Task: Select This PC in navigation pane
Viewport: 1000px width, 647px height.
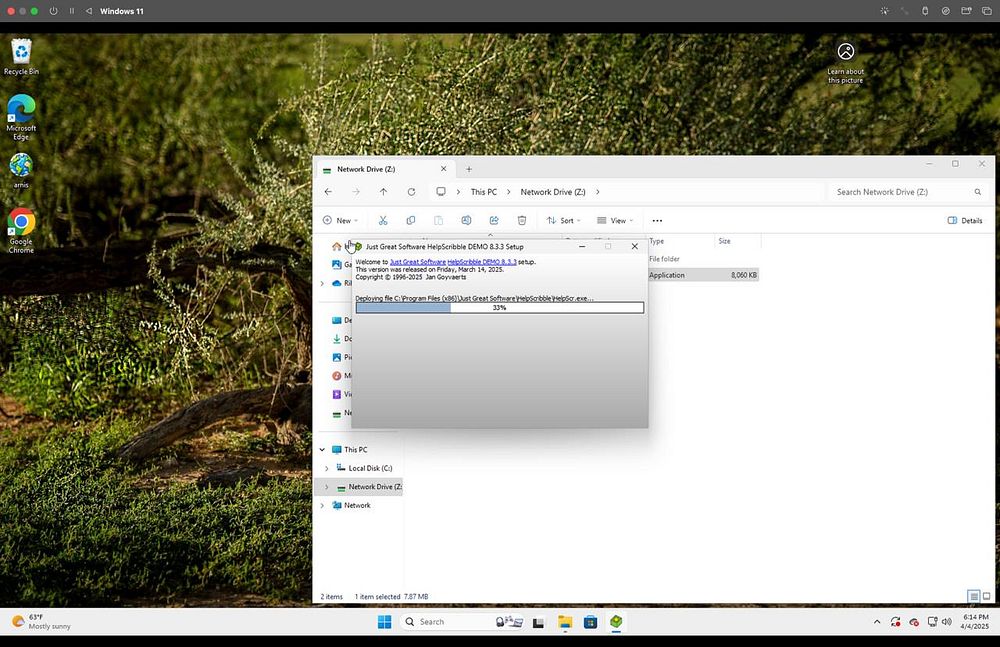Action: point(355,450)
